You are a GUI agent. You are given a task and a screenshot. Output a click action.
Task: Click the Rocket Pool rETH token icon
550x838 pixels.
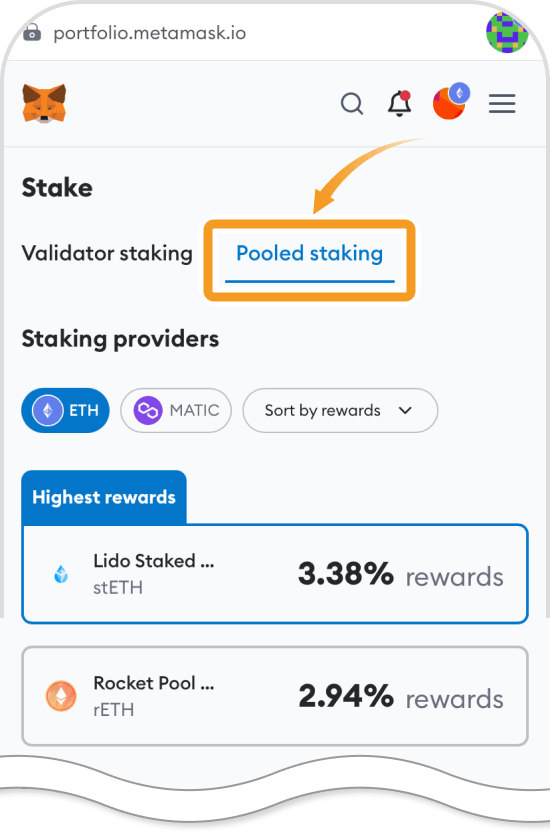point(61,696)
